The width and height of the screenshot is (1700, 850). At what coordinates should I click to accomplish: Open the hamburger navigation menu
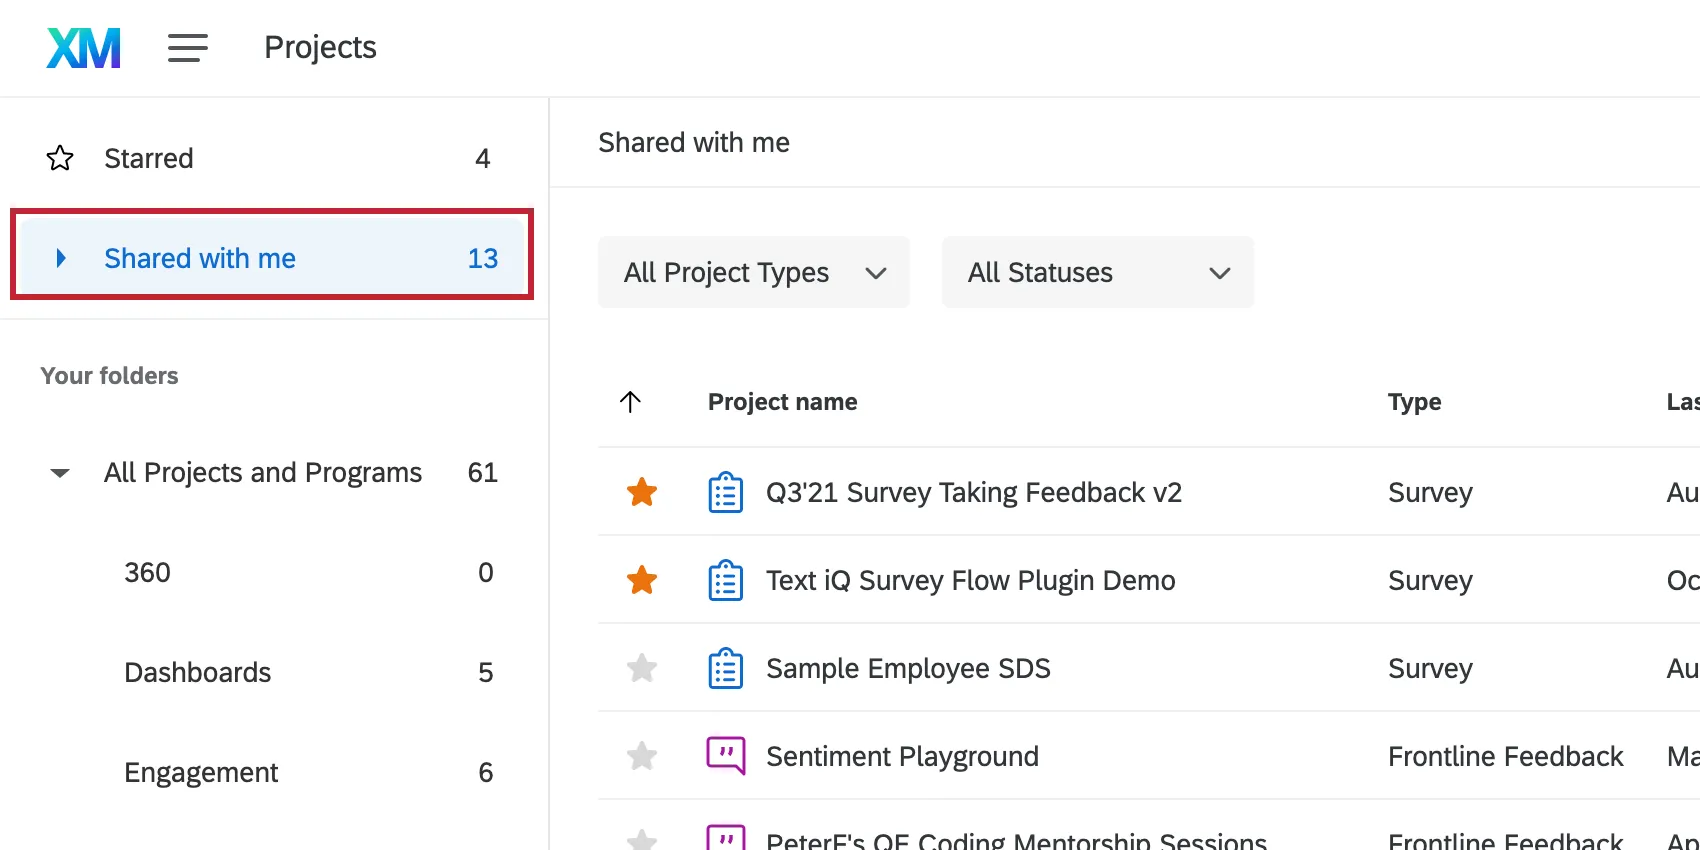coord(187,48)
